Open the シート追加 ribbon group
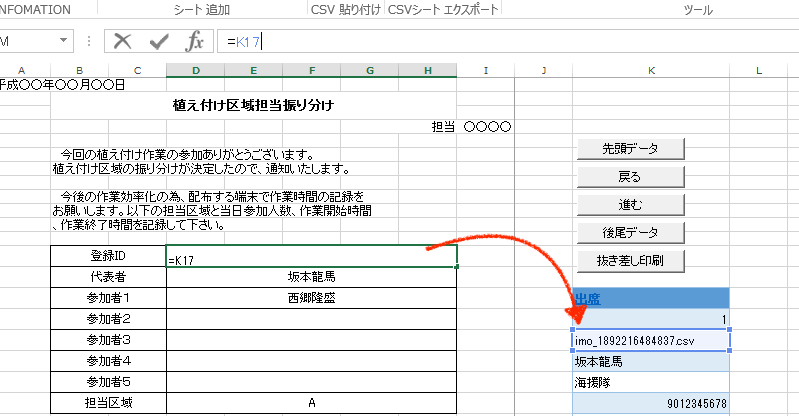This screenshot has width=799, height=416. 201,10
